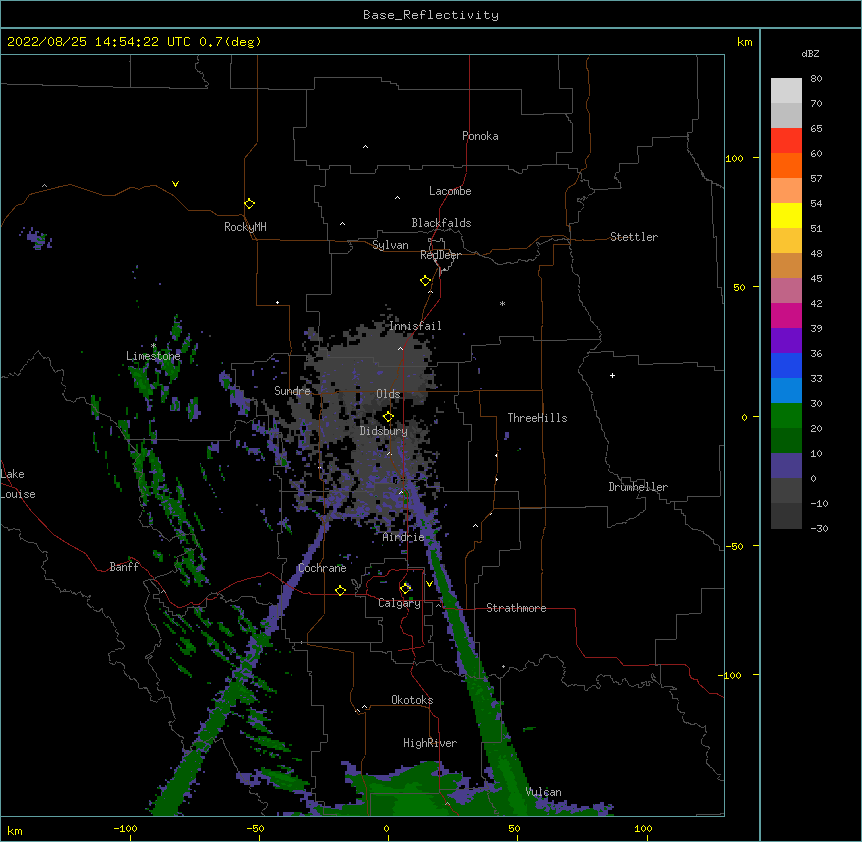This screenshot has width=862, height=842.
Task: Click the Drumheller city label
Action: pyautogui.click(x=638, y=487)
